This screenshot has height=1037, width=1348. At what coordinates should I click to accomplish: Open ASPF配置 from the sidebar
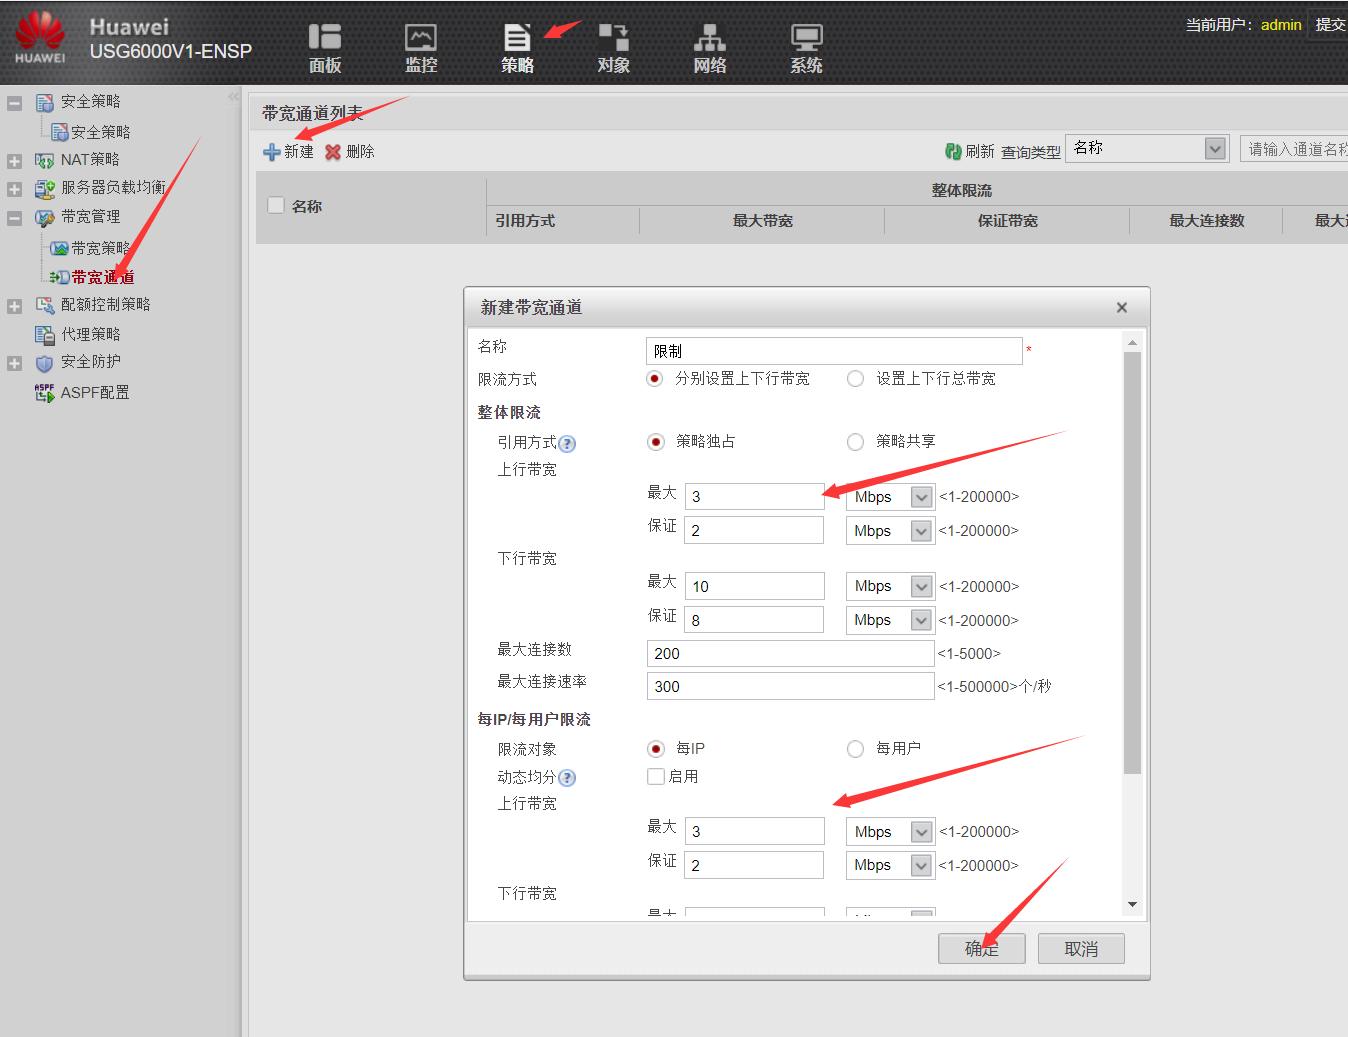[95, 392]
